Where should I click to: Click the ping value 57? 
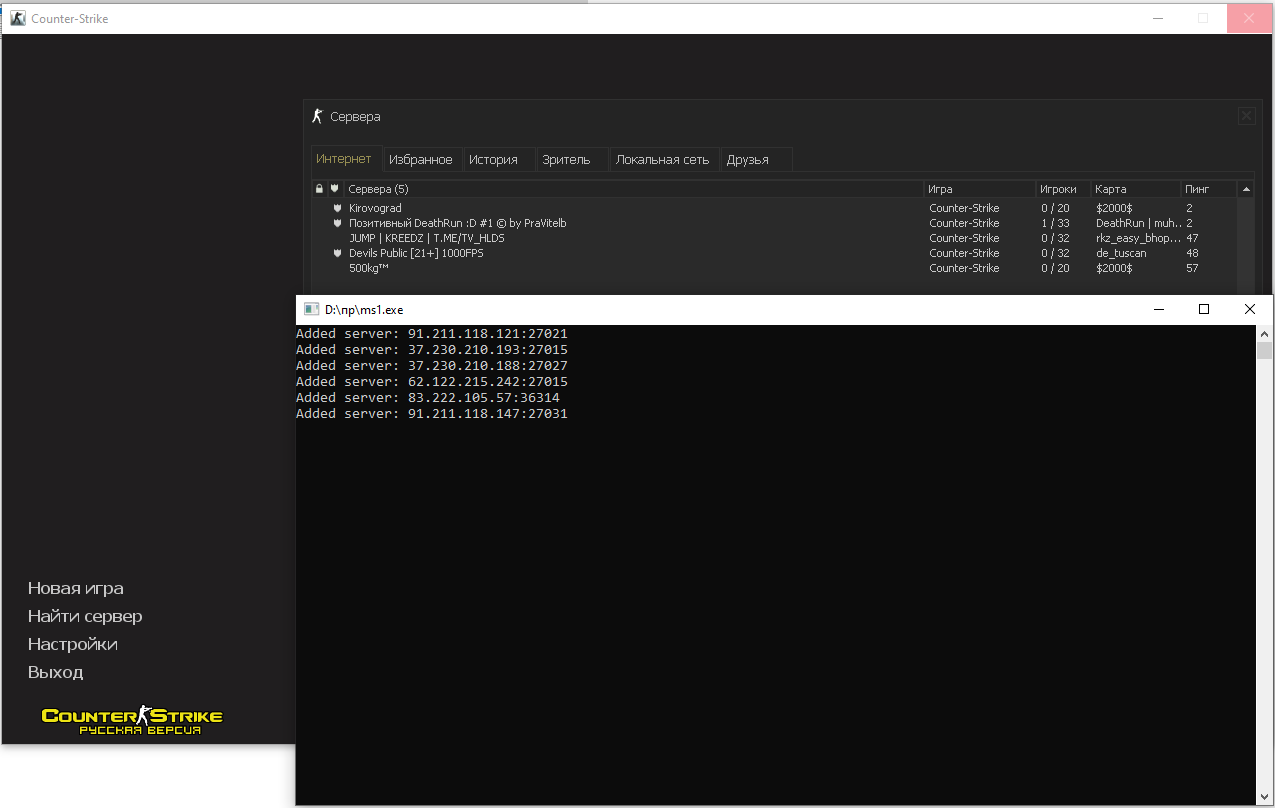coord(1192,268)
